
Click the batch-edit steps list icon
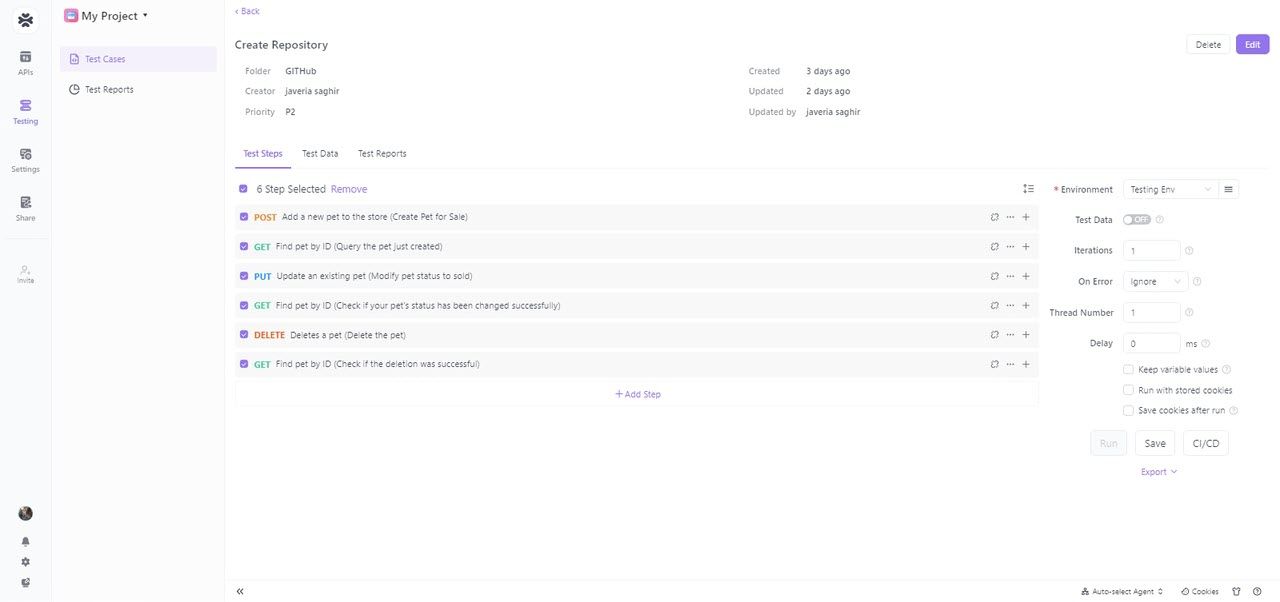click(x=1028, y=189)
